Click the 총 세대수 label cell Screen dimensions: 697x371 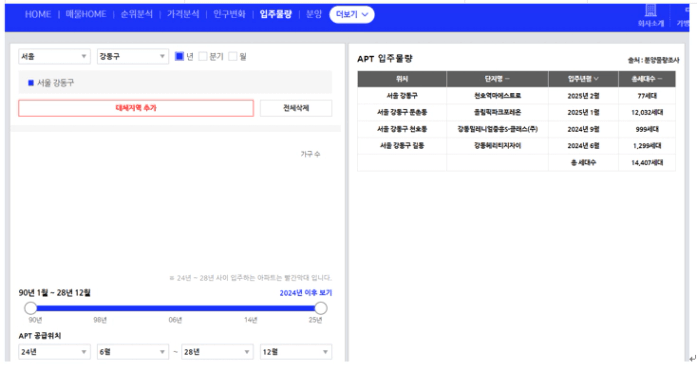[x=583, y=163]
